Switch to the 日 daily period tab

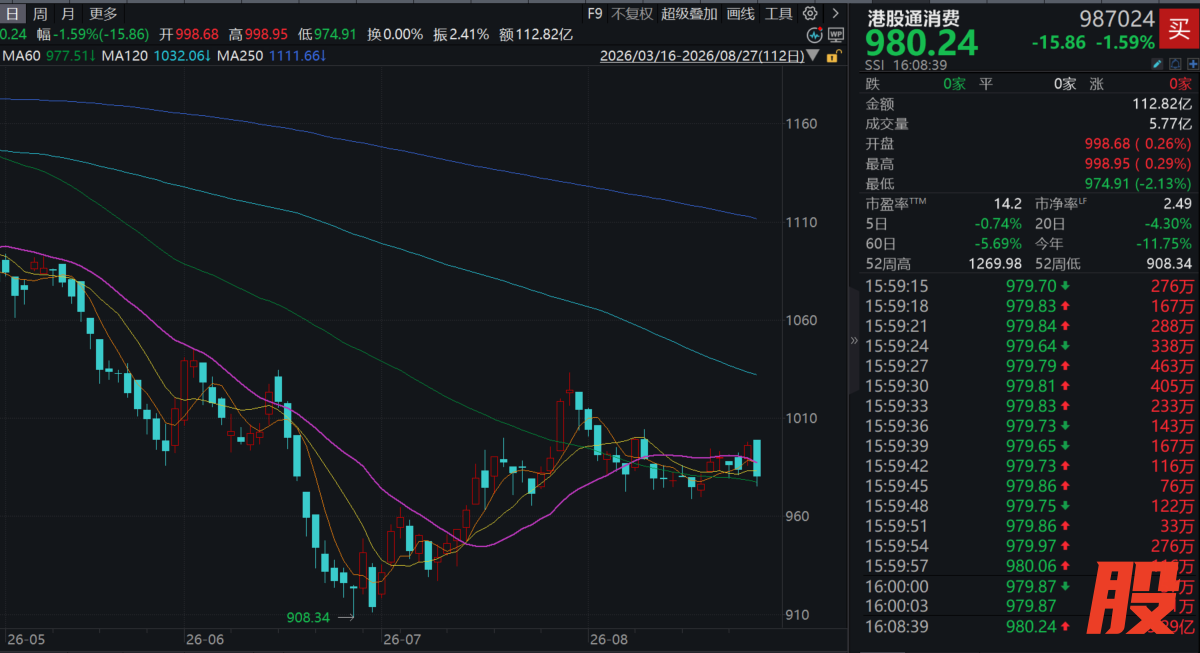tap(13, 14)
